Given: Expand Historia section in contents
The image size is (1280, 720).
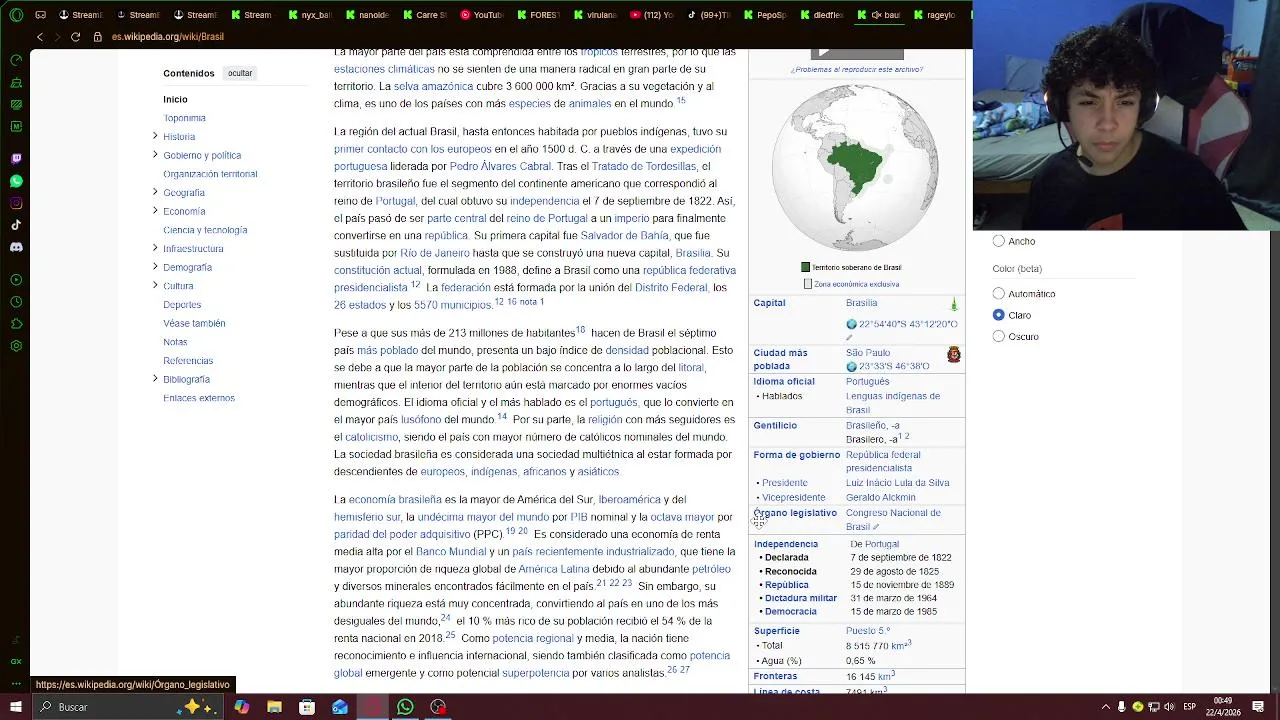Looking at the screenshot, I should click(155, 136).
